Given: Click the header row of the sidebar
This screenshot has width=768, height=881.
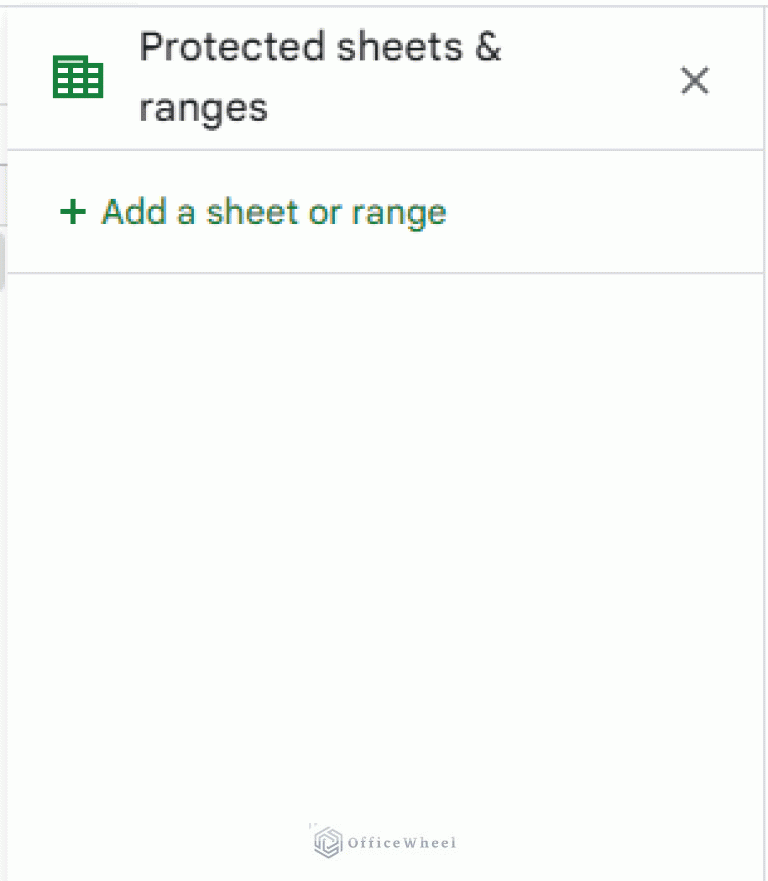Looking at the screenshot, I should click(384, 76).
